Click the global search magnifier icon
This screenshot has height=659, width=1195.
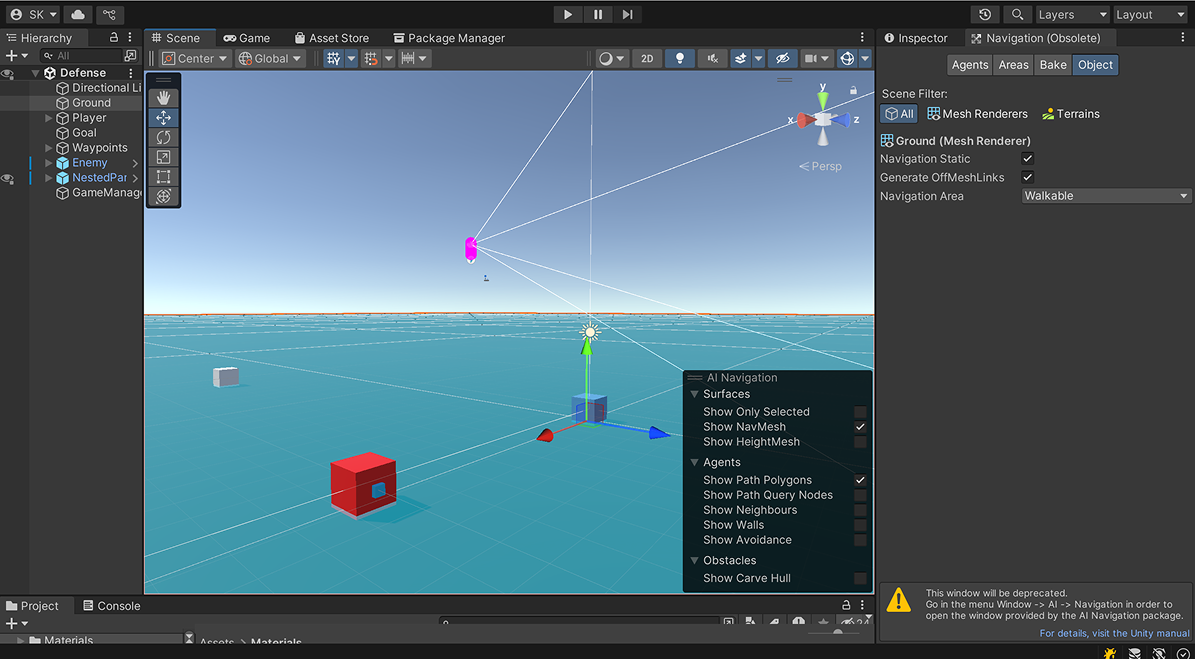pos(1017,14)
